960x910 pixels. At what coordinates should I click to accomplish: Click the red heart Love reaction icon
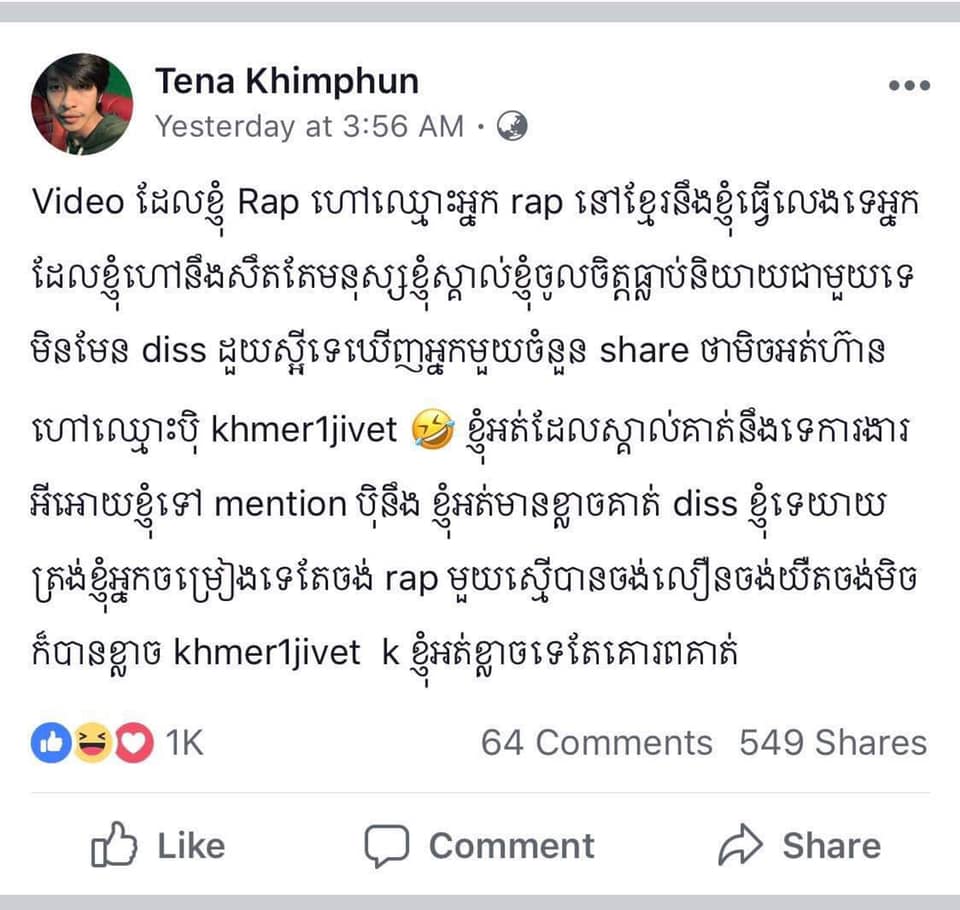pyautogui.click(x=133, y=743)
